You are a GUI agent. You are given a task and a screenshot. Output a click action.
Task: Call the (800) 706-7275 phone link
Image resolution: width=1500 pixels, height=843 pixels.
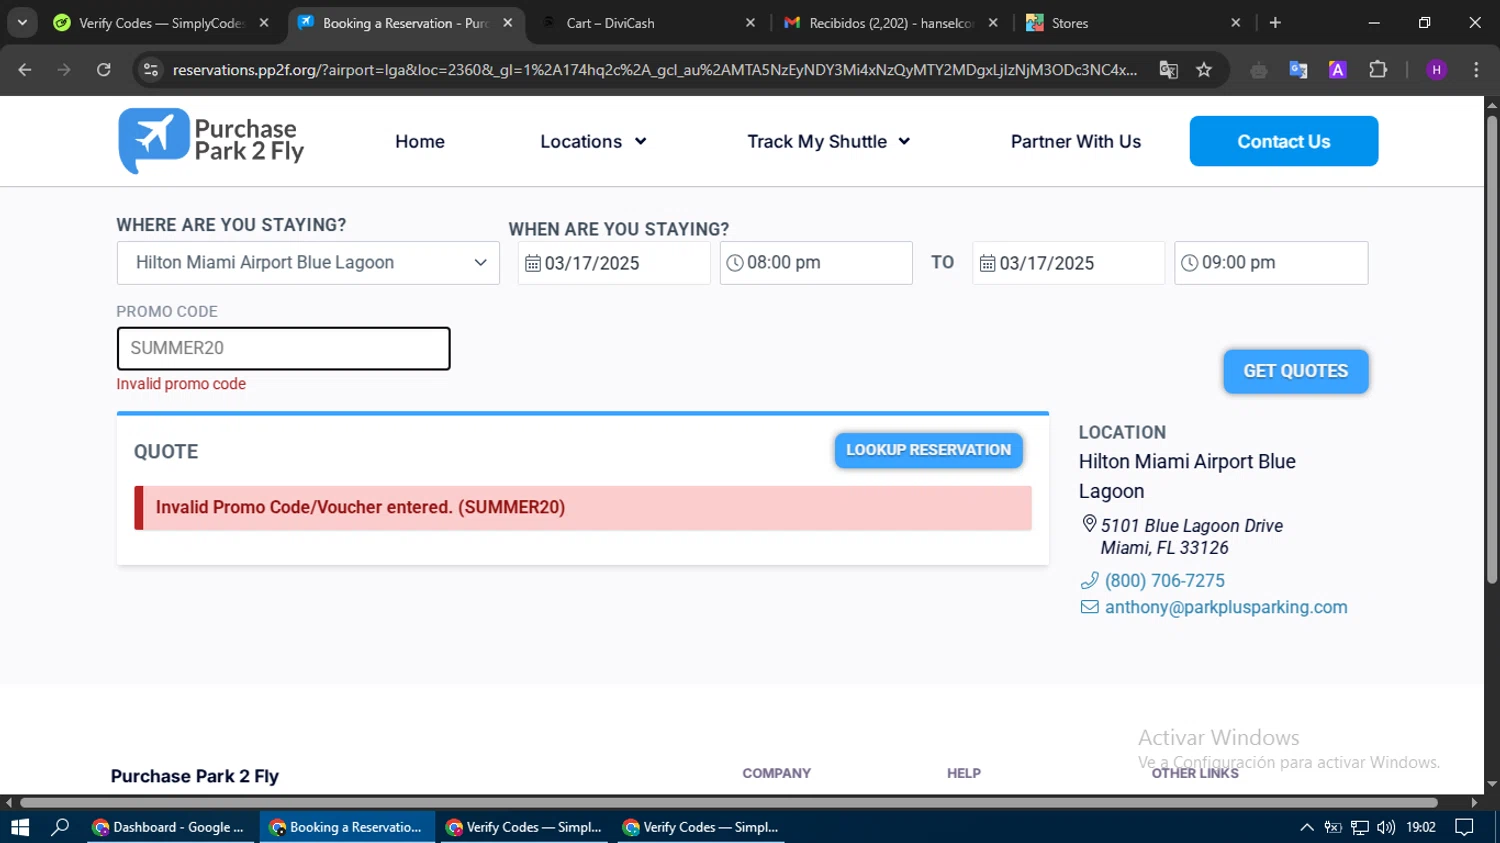[1165, 581]
